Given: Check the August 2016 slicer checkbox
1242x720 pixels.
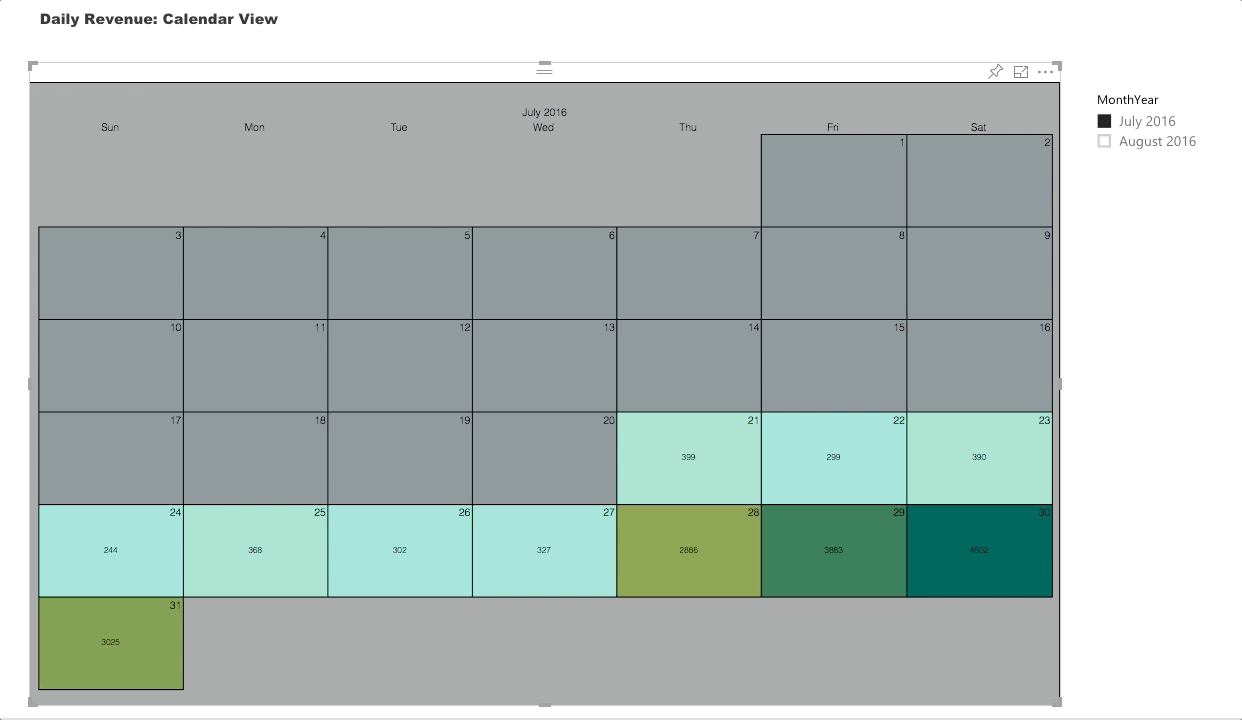Looking at the screenshot, I should (1104, 141).
